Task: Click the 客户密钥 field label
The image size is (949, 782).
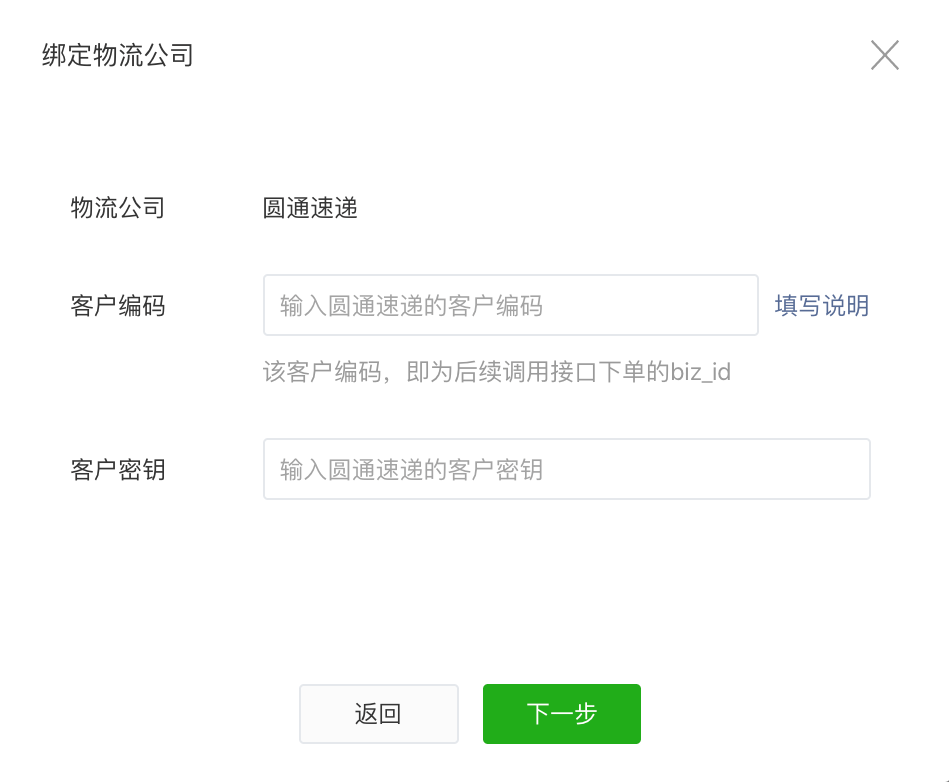Action: click(x=118, y=469)
